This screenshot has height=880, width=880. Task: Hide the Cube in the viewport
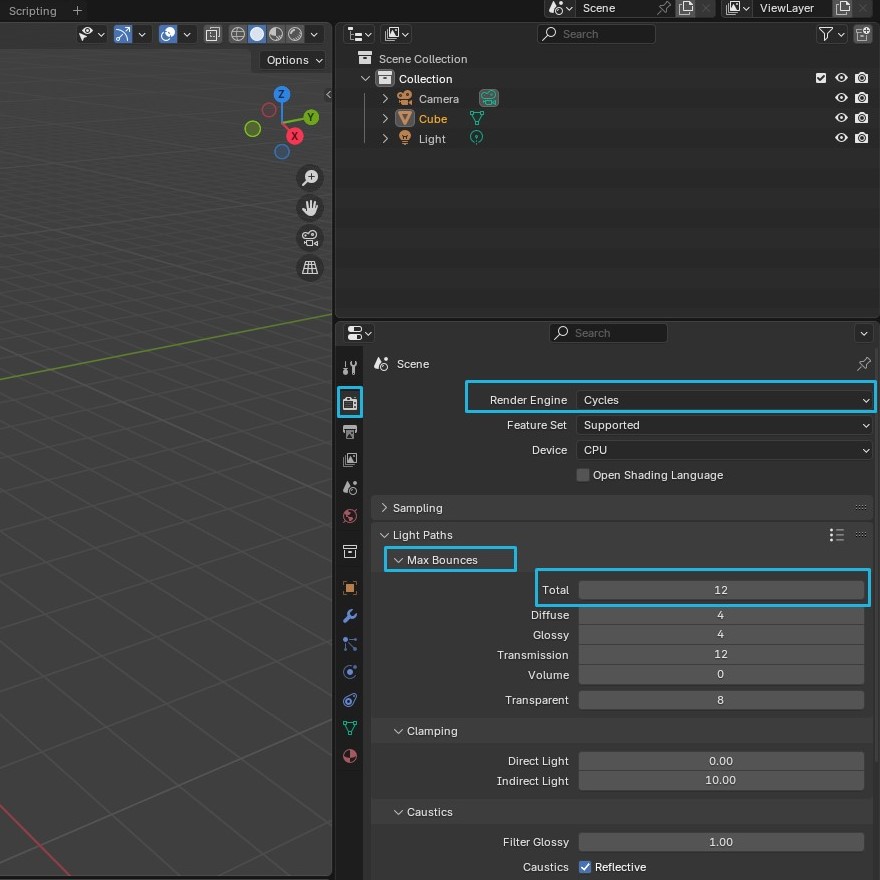point(841,118)
